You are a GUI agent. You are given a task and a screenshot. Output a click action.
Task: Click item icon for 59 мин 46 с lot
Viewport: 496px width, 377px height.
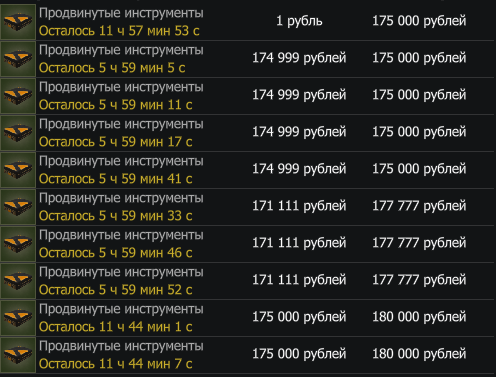tap(18, 244)
